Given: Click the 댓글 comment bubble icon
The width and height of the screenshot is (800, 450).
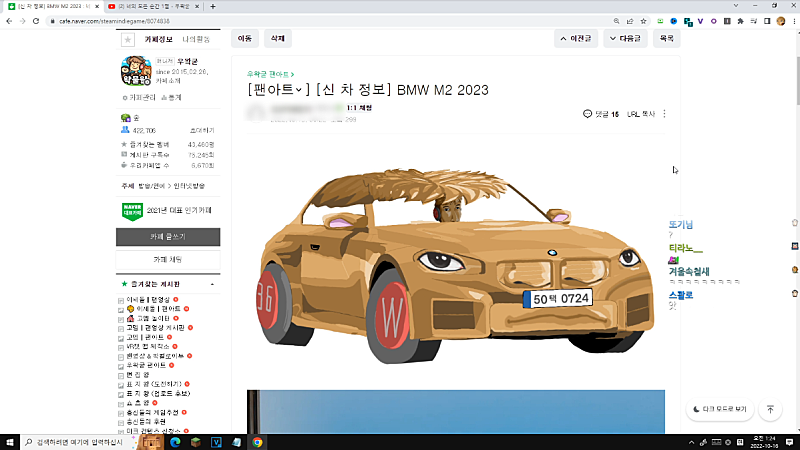Looking at the screenshot, I should (x=587, y=114).
